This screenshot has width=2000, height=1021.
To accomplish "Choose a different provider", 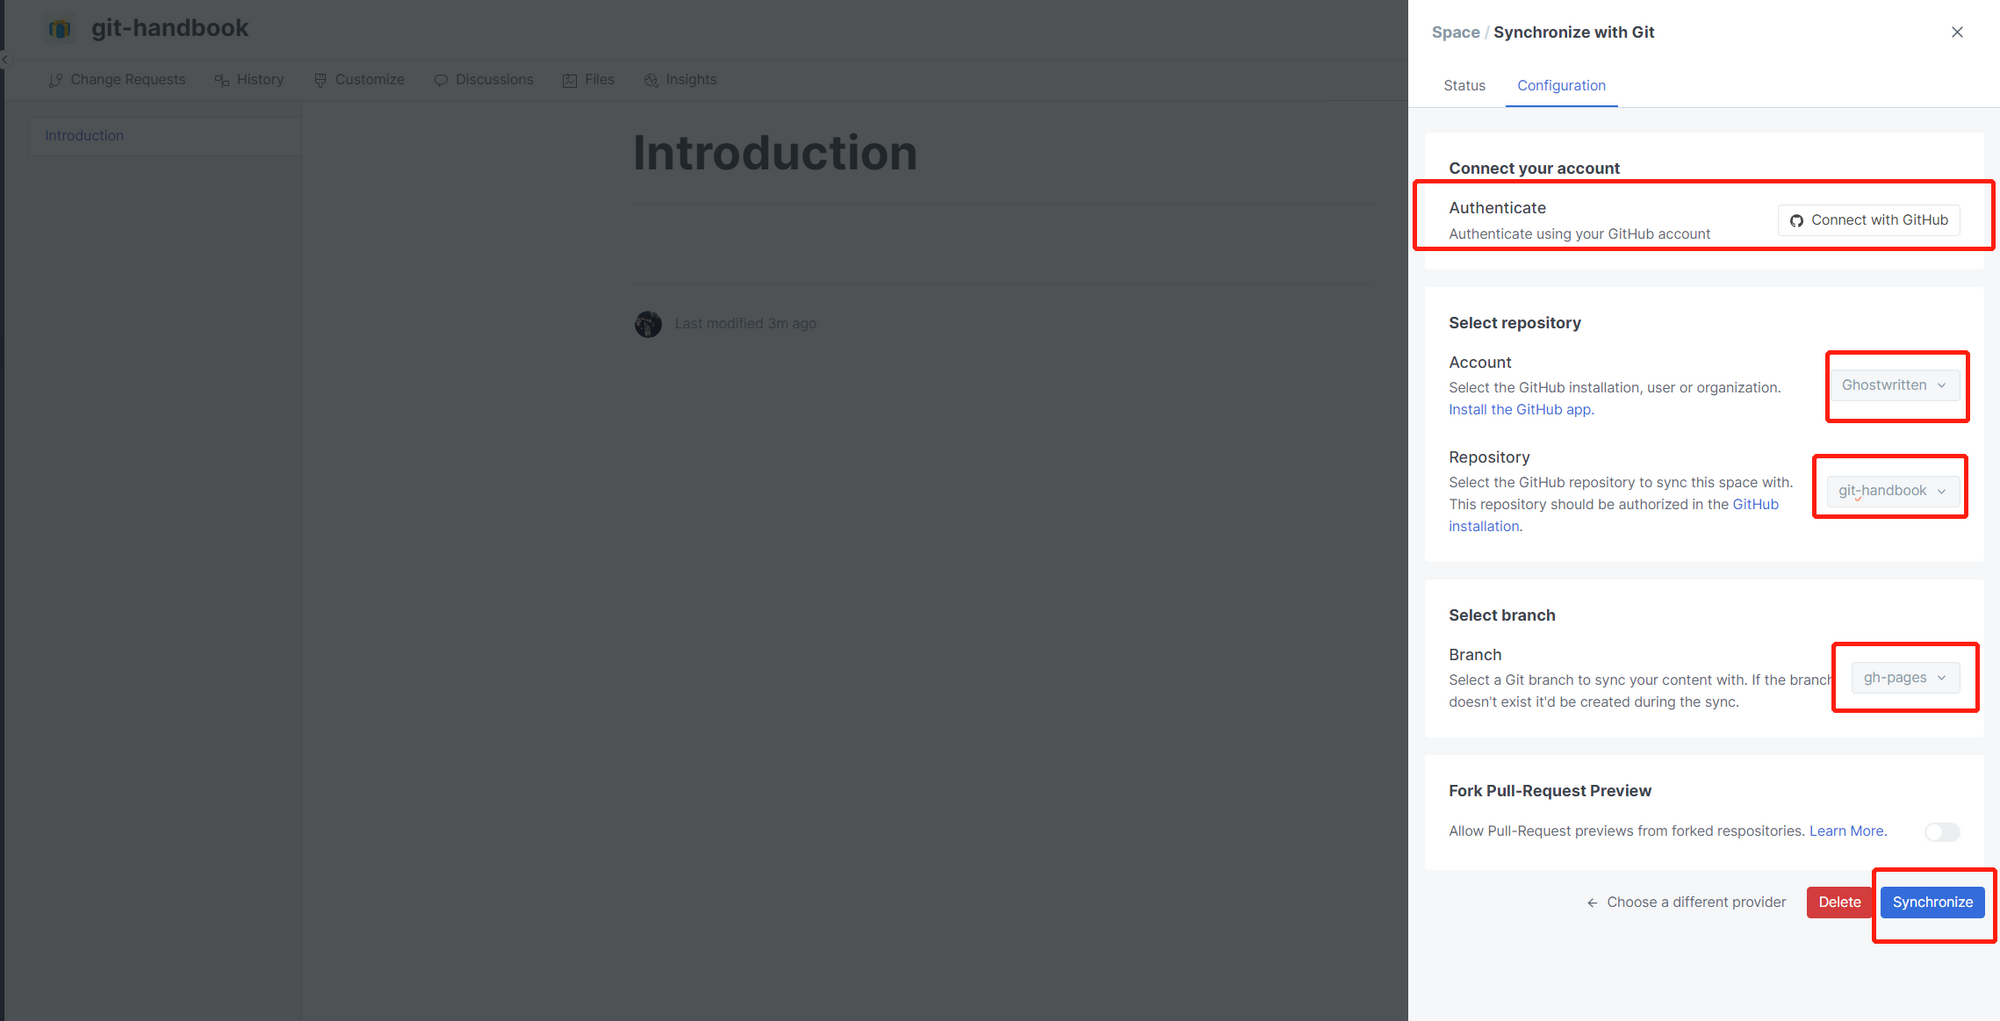I will tap(1686, 902).
